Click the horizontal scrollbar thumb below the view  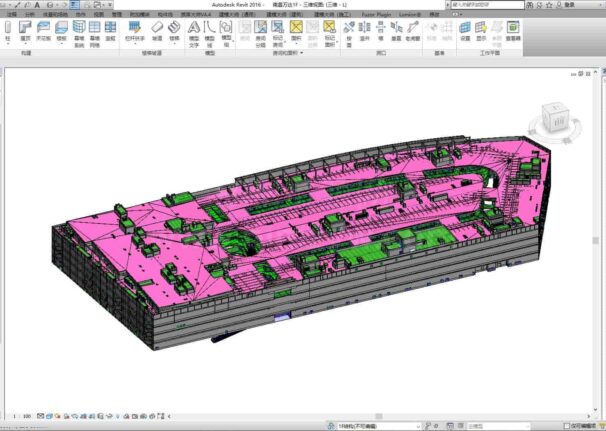(379, 416)
